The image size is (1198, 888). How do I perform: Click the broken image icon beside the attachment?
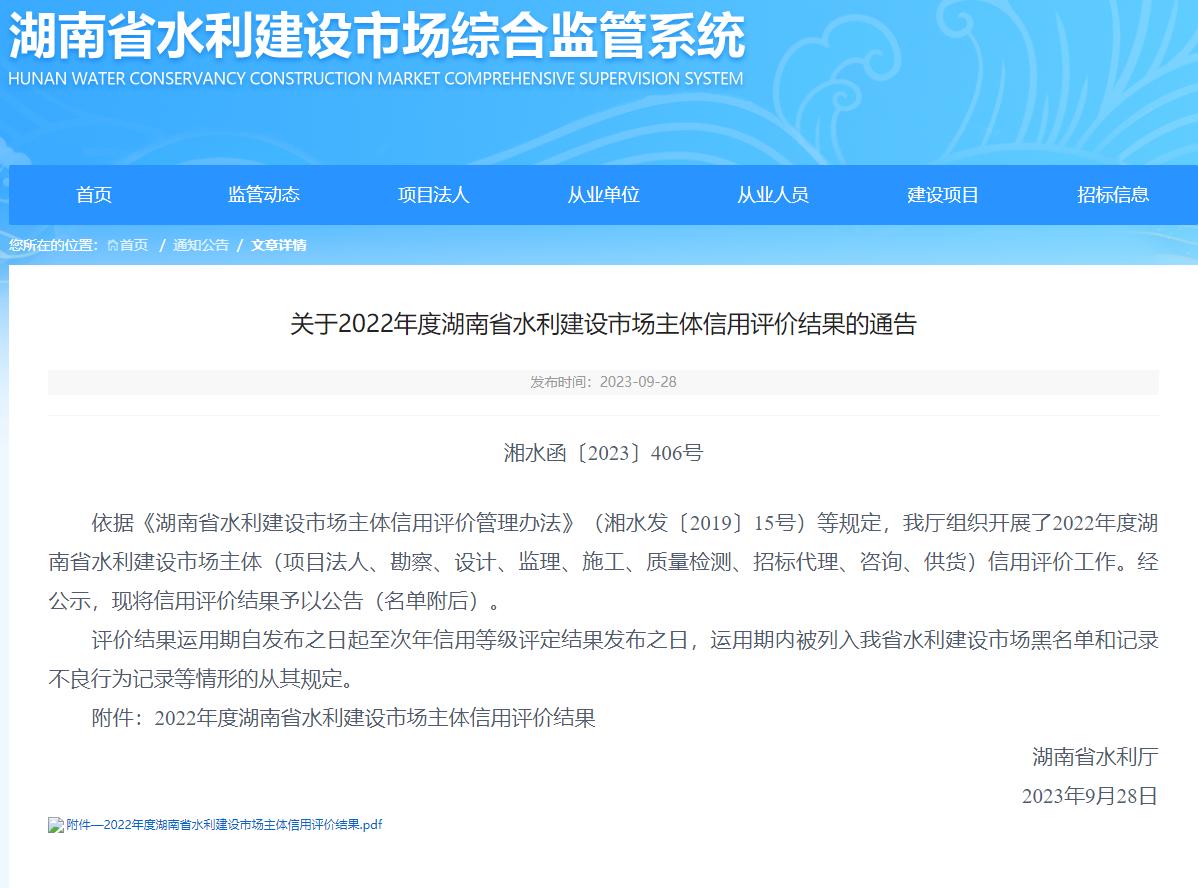click(x=56, y=825)
